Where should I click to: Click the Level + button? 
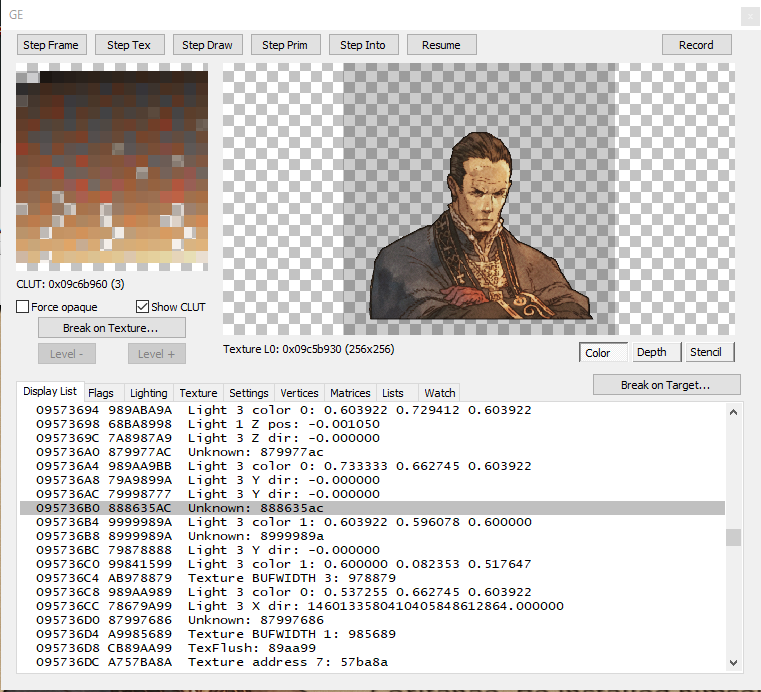click(157, 354)
